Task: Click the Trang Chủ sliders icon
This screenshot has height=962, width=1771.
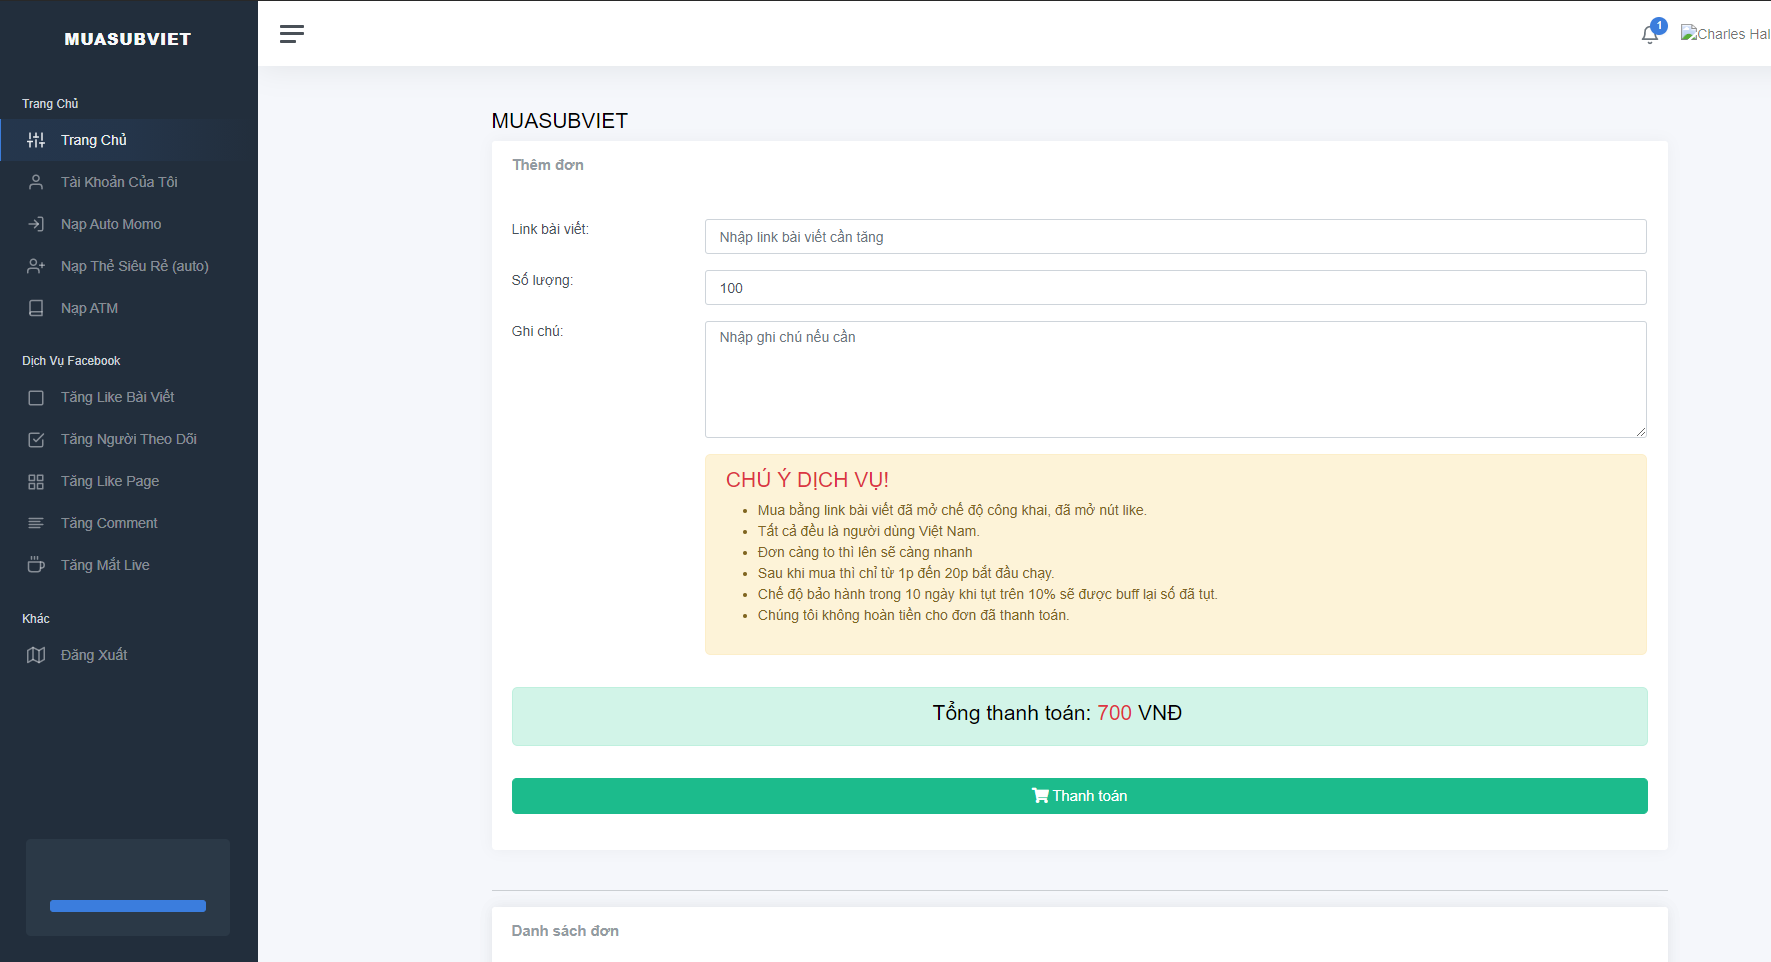Action: [36, 140]
